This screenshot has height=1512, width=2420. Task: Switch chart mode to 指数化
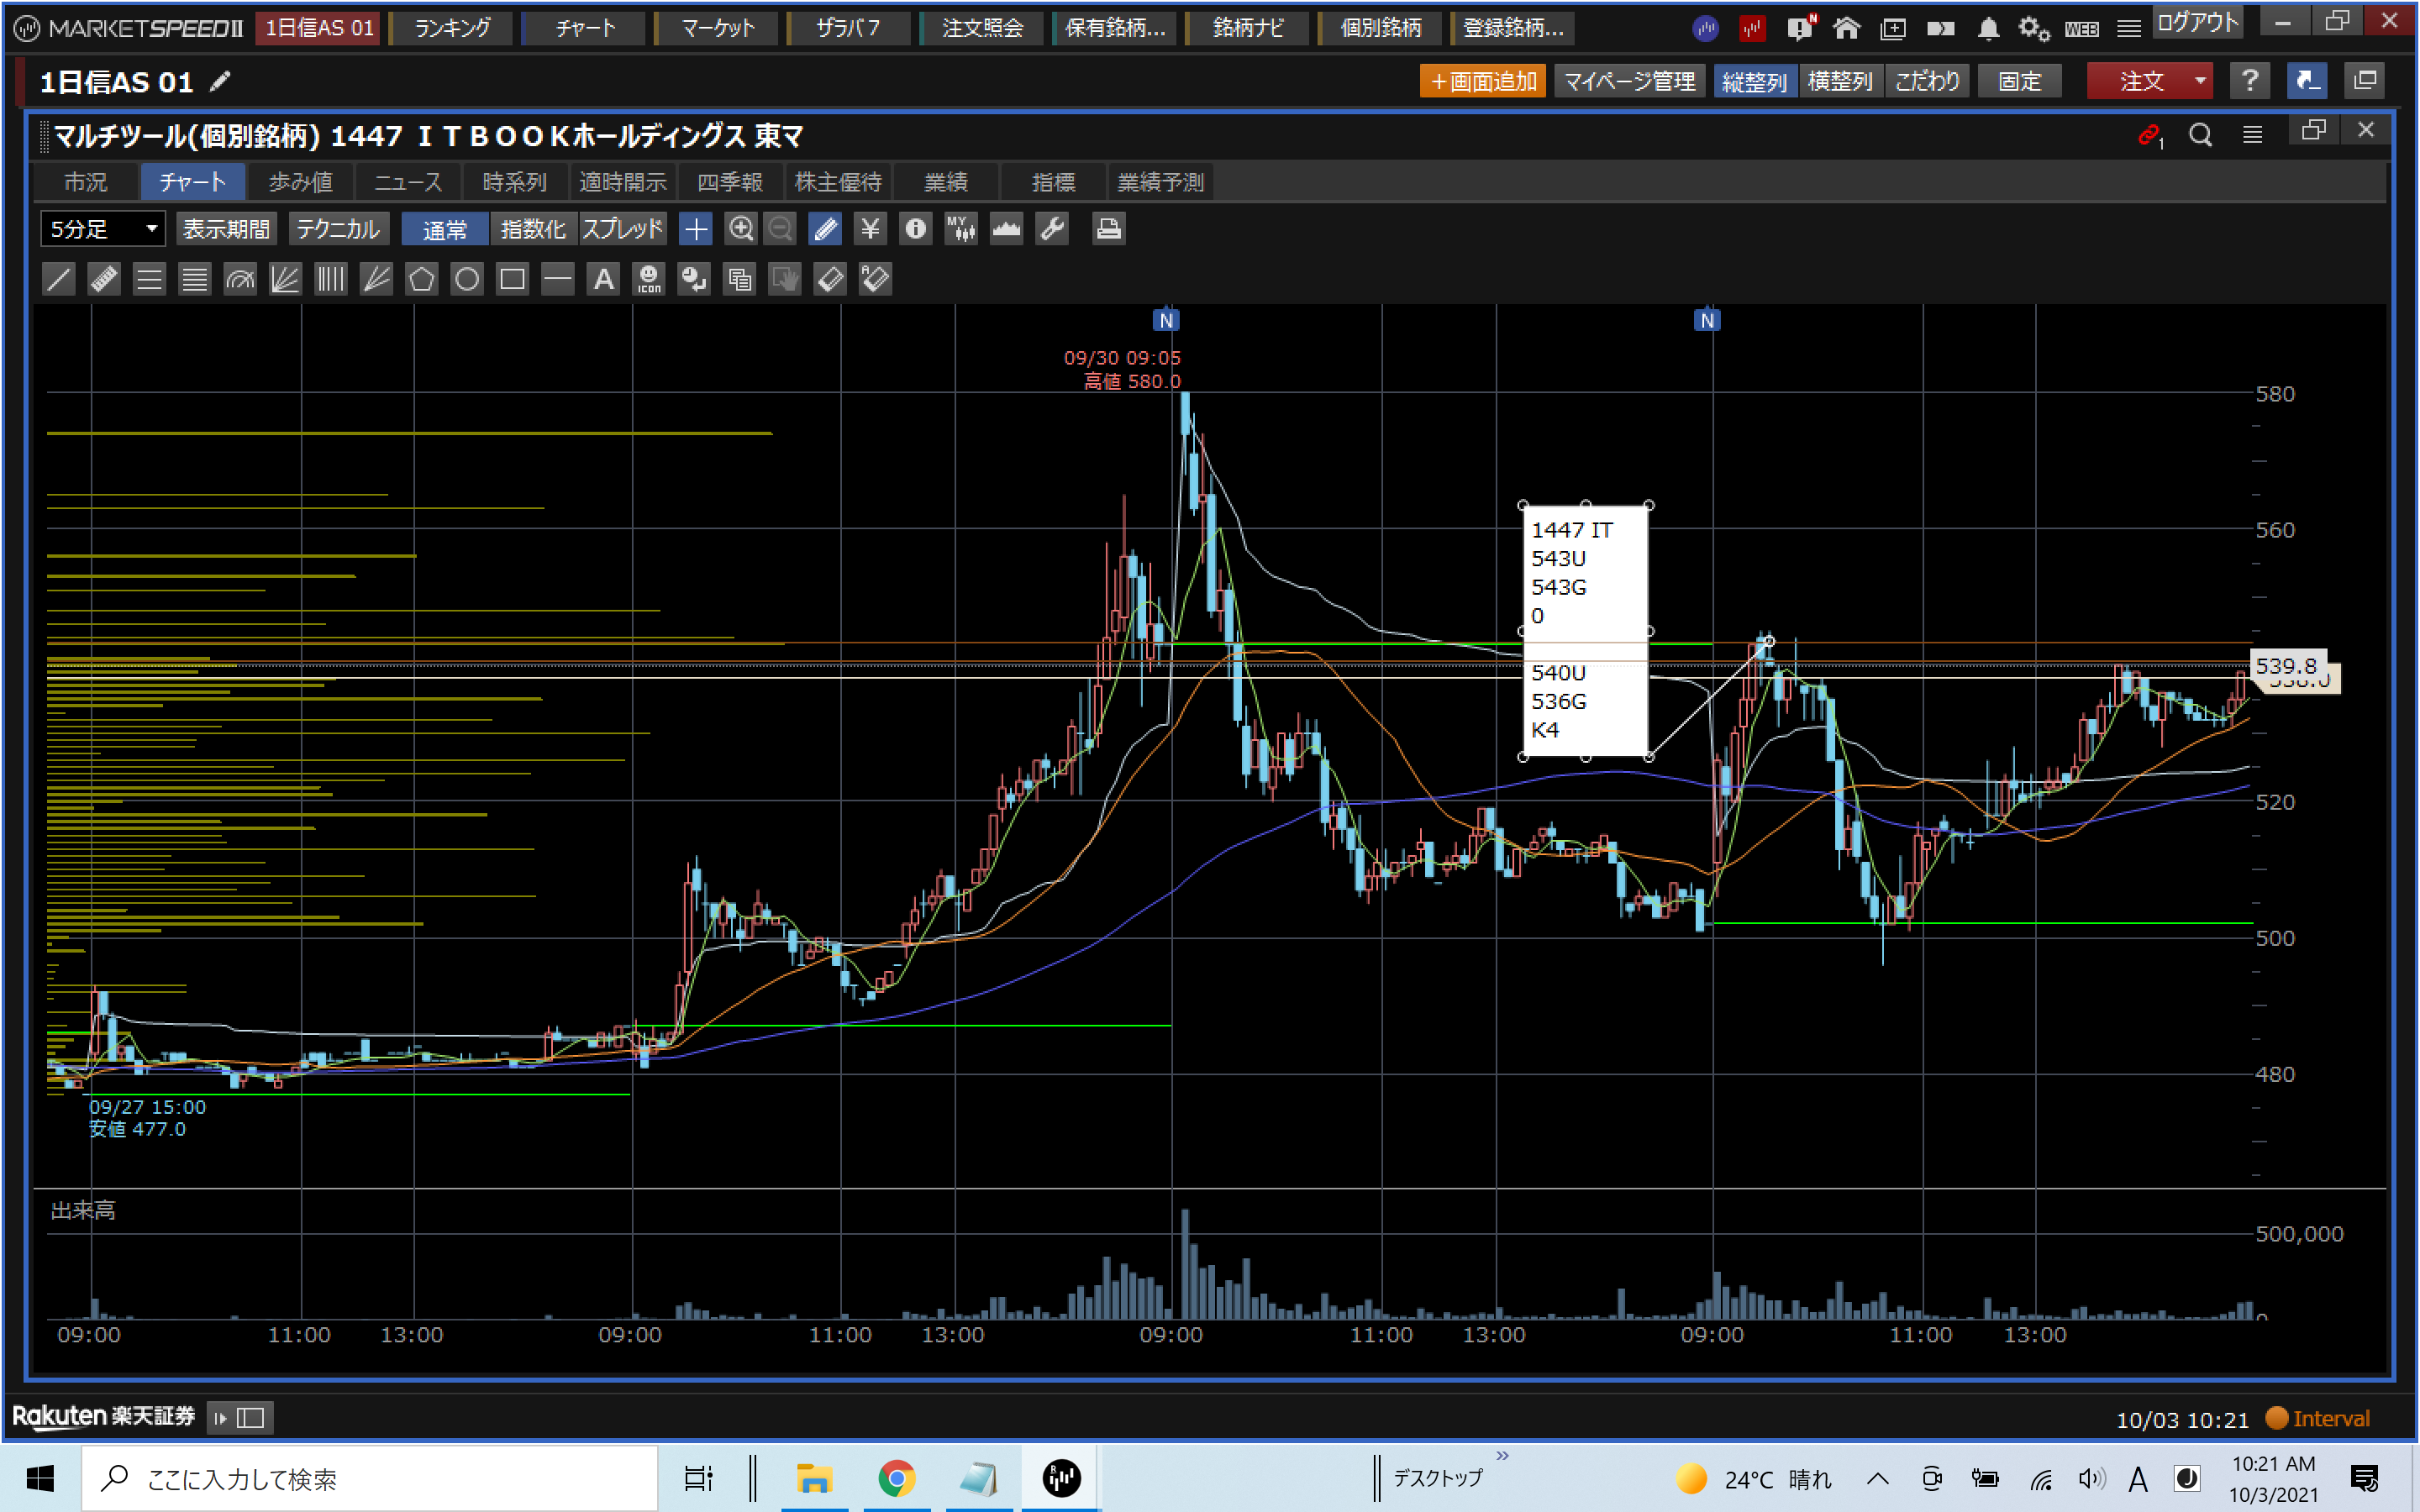(532, 229)
